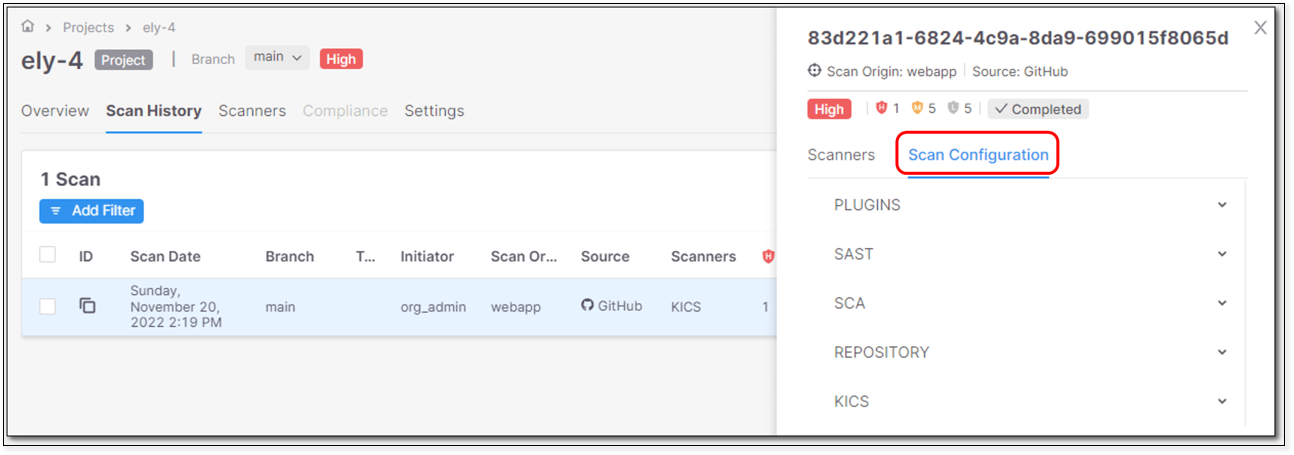1294x455 pixels.
Task: Expand the PLUGINS section
Action: click(x=1027, y=205)
